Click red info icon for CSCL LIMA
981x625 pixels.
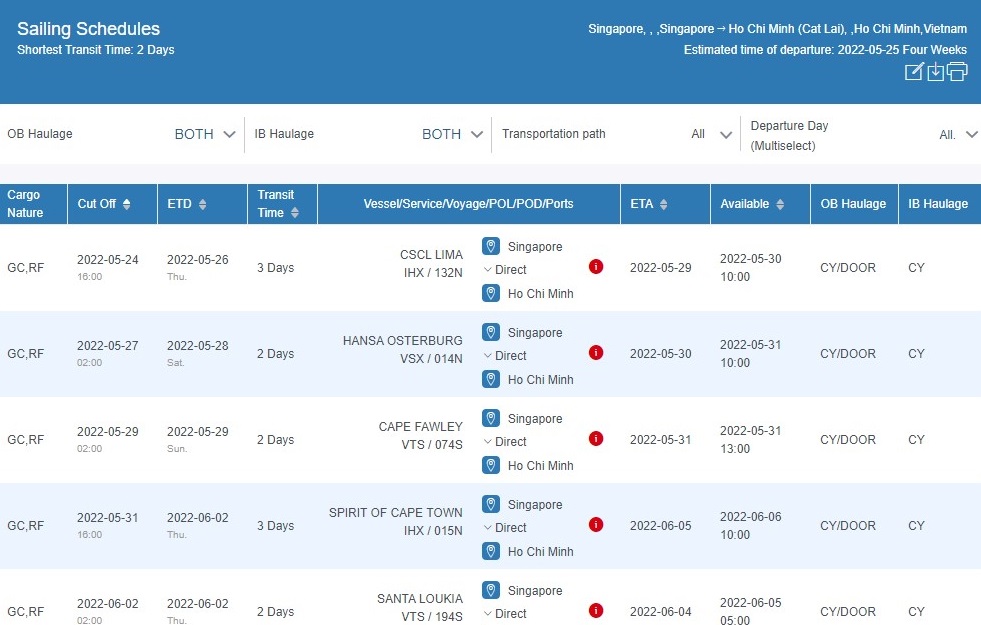(x=596, y=267)
